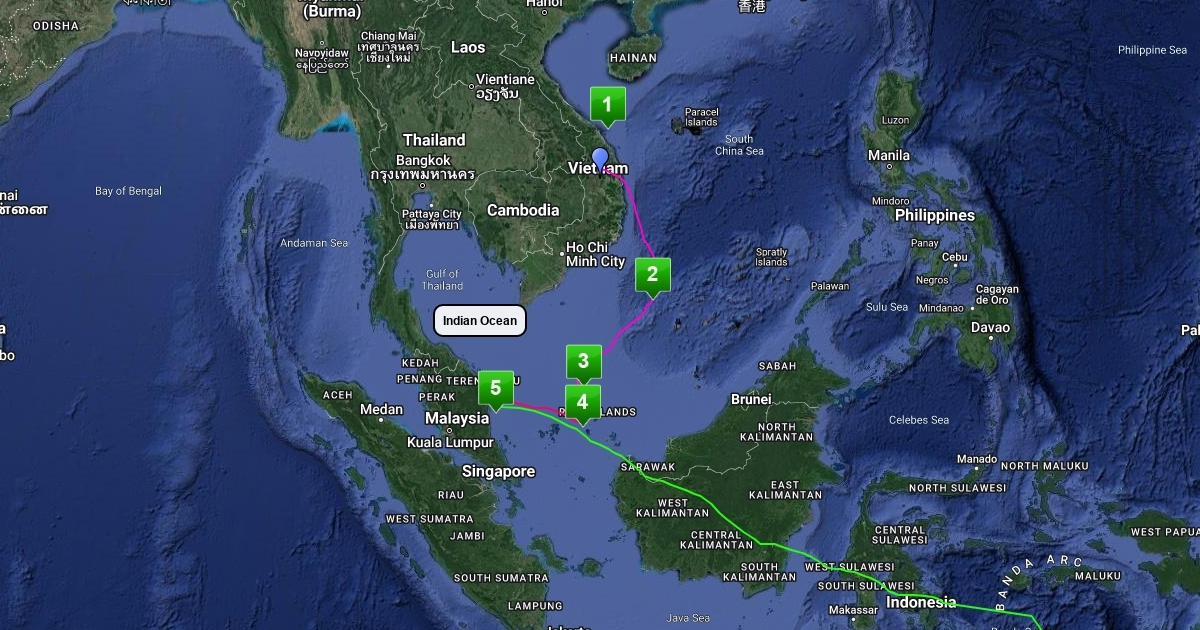The width and height of the screenshot is (1200, 630).
Task: Select the Spratly Islands label
Action: click(771, 256)
